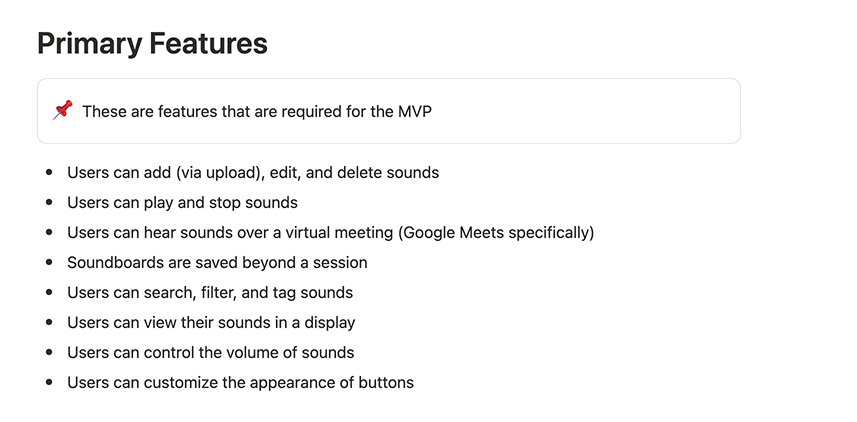Click the bullet beside the Soundboards item
Screen dimensions: 857x422
50,263
